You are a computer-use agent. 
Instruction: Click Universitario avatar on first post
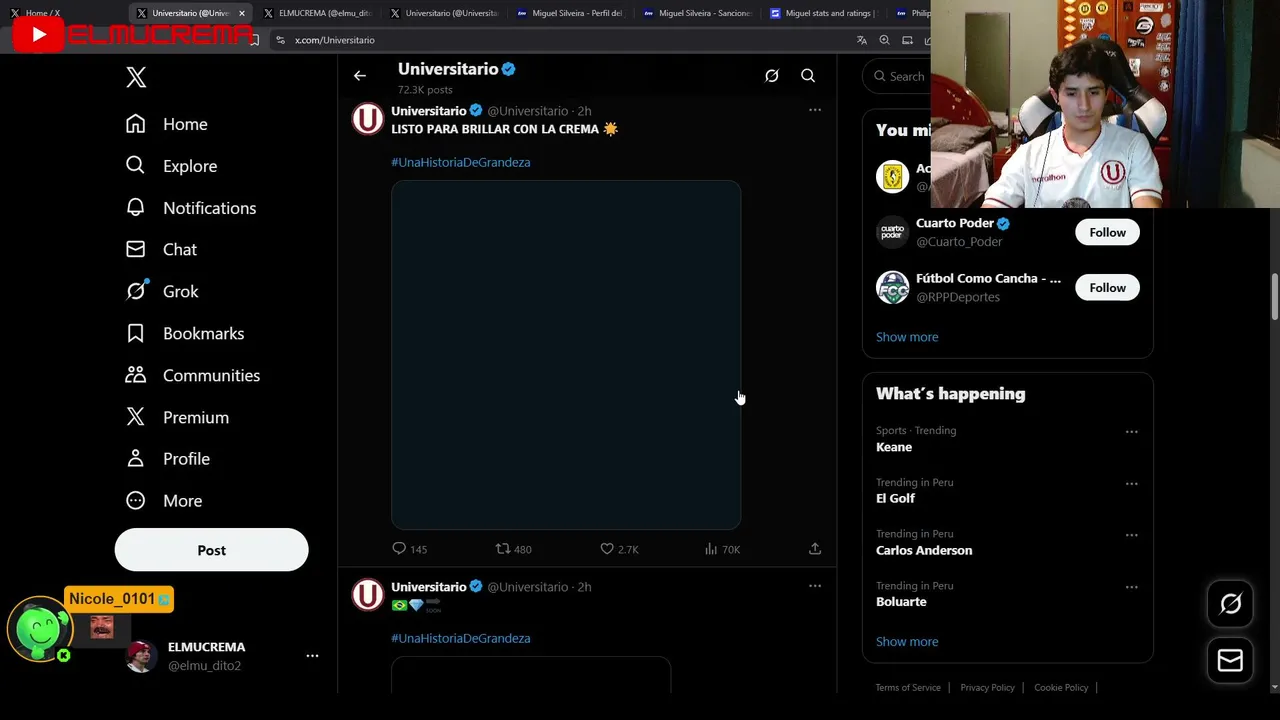coord(368,119)
